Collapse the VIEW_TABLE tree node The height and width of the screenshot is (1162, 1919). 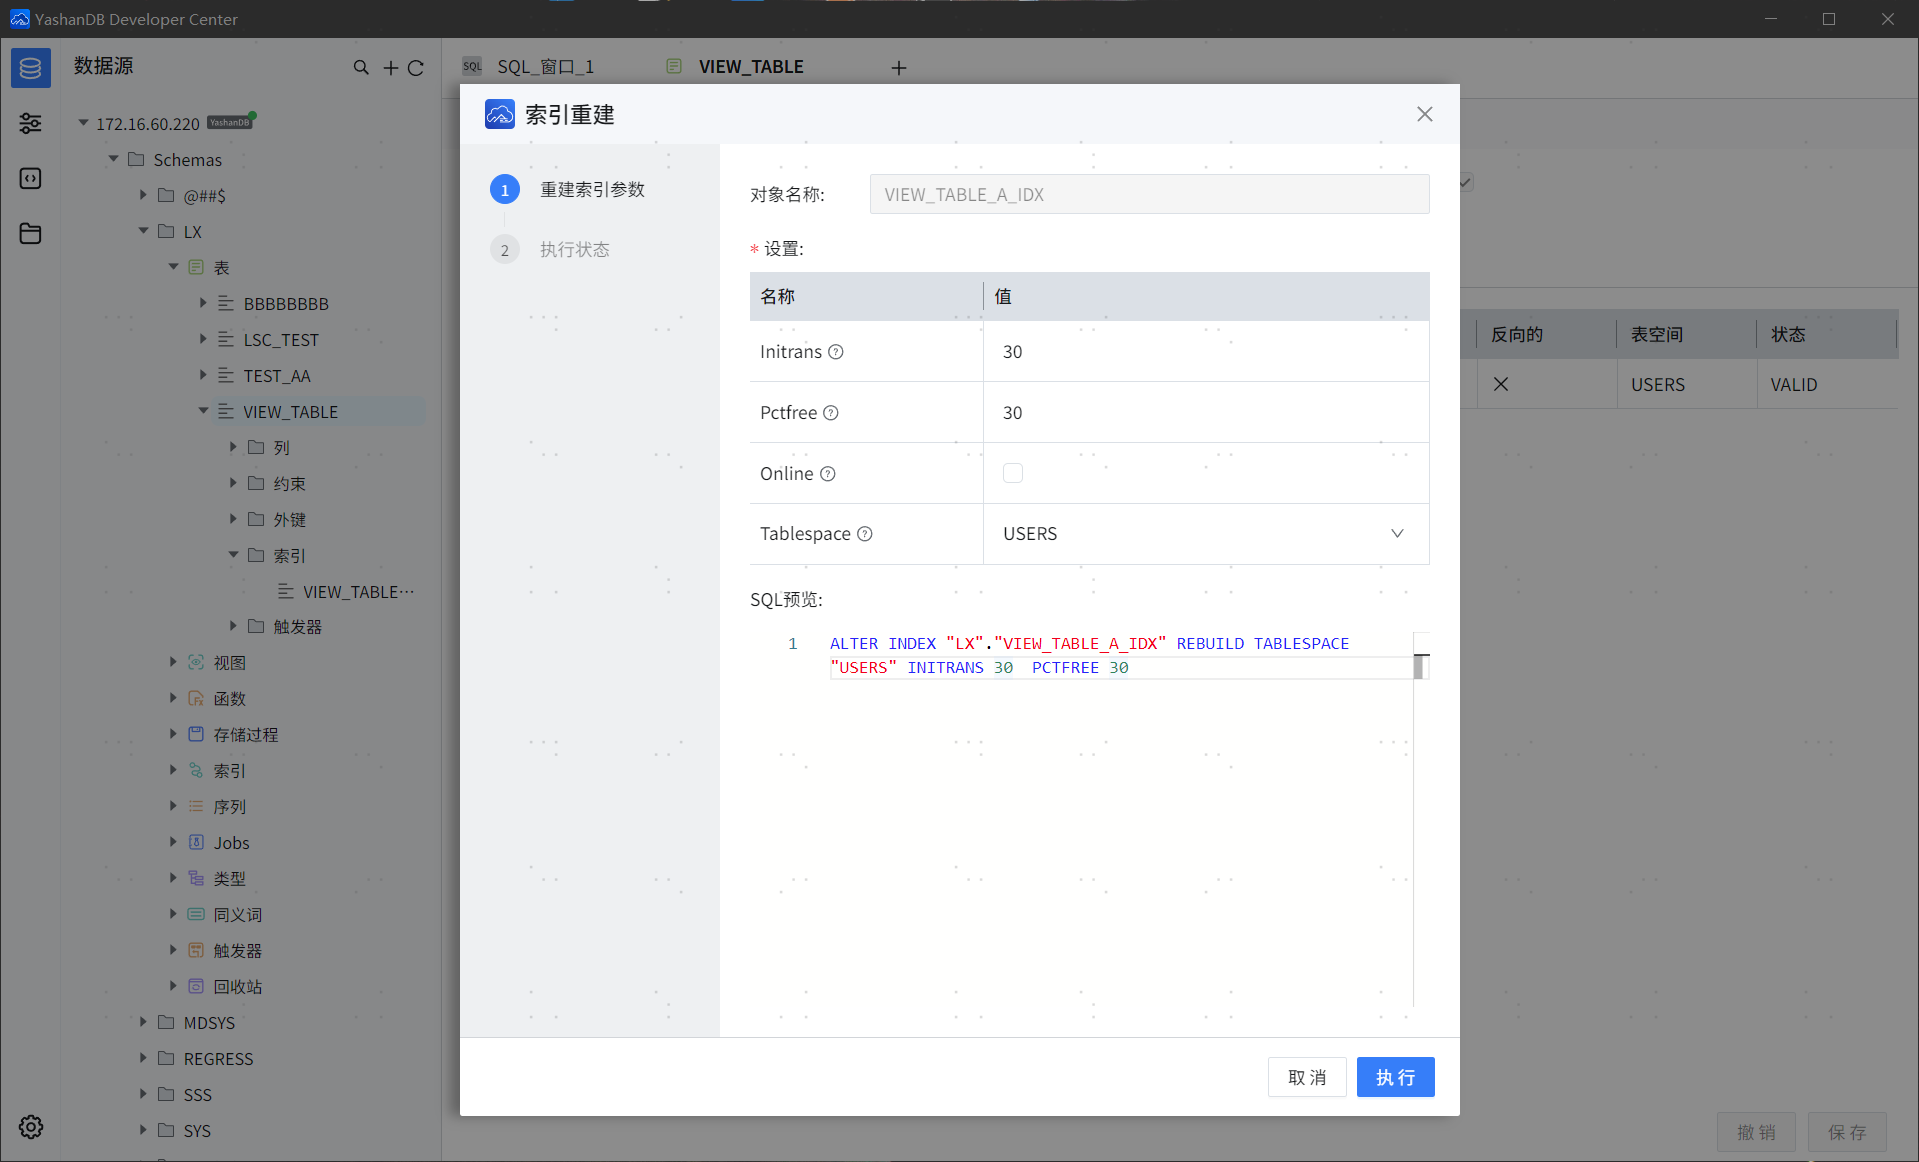pos(204,411)
